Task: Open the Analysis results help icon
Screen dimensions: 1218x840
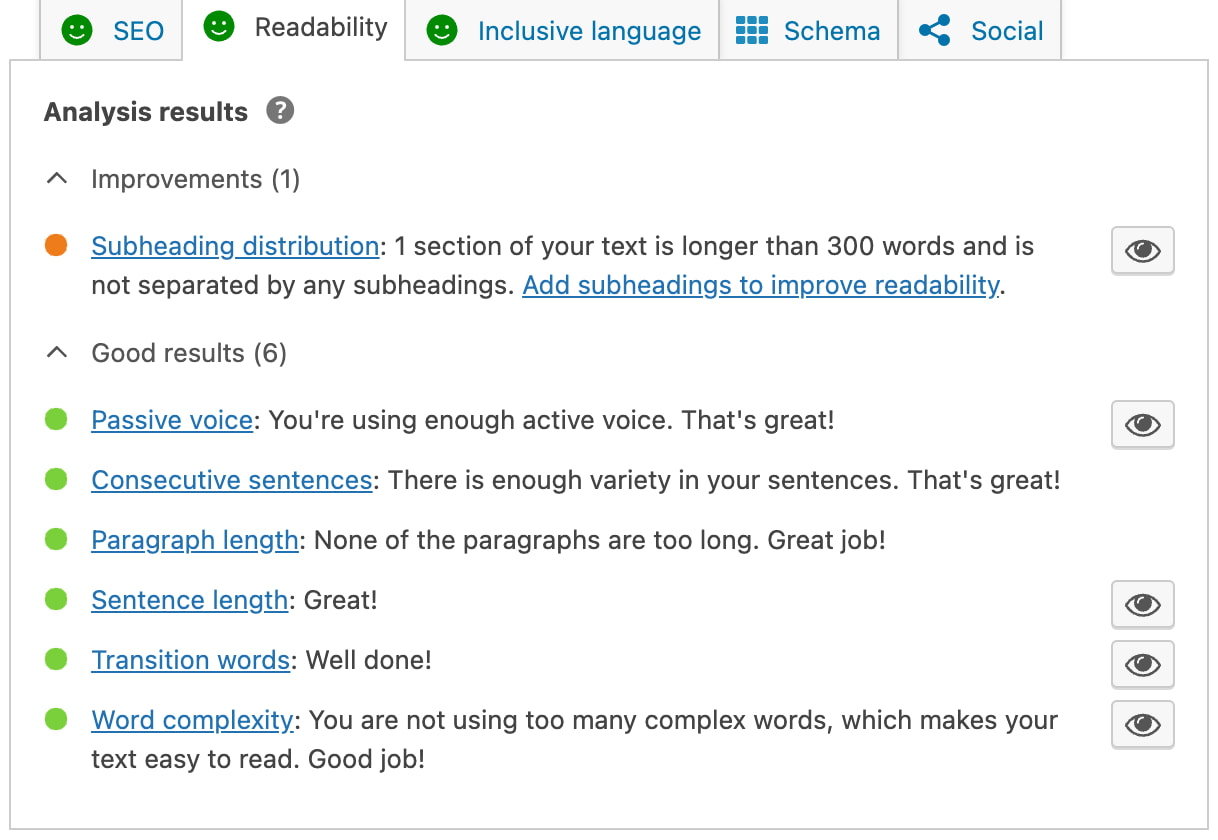Action: click(x=280, y=111)
